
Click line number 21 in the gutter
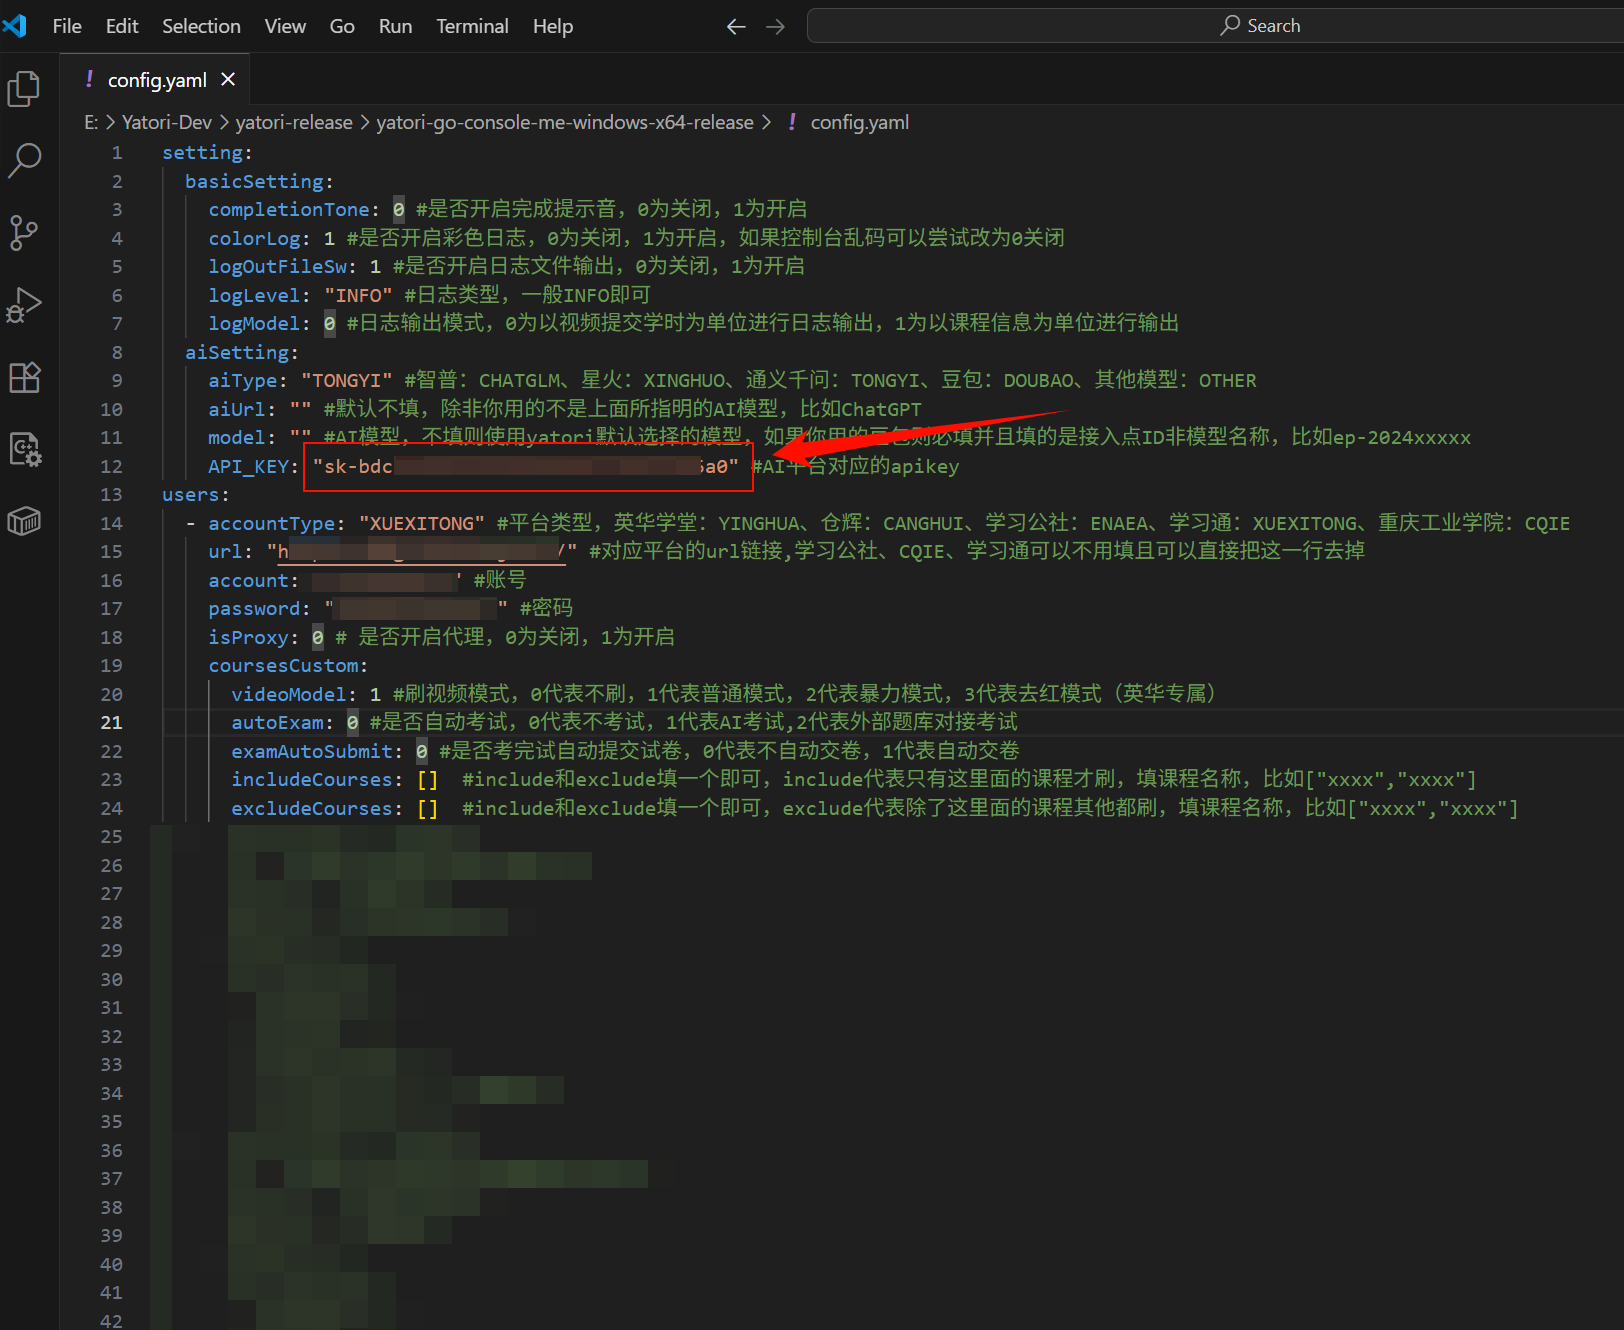coord(111,722)
